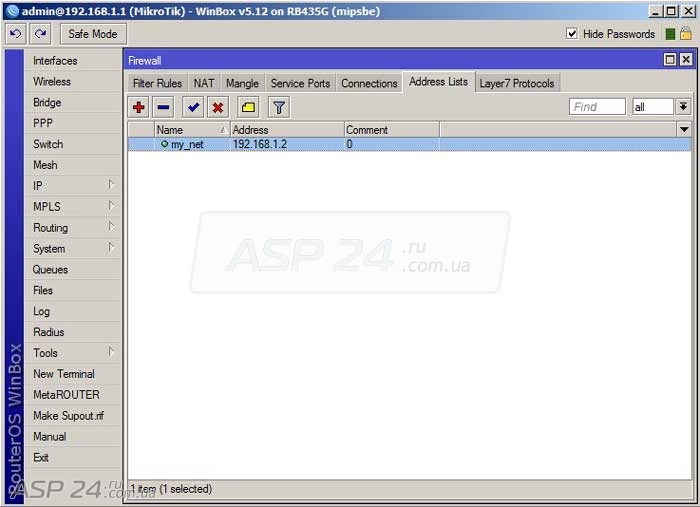Click the red X Disable icon
Viewport: 700px width, 507px height.
coord(218,107)
